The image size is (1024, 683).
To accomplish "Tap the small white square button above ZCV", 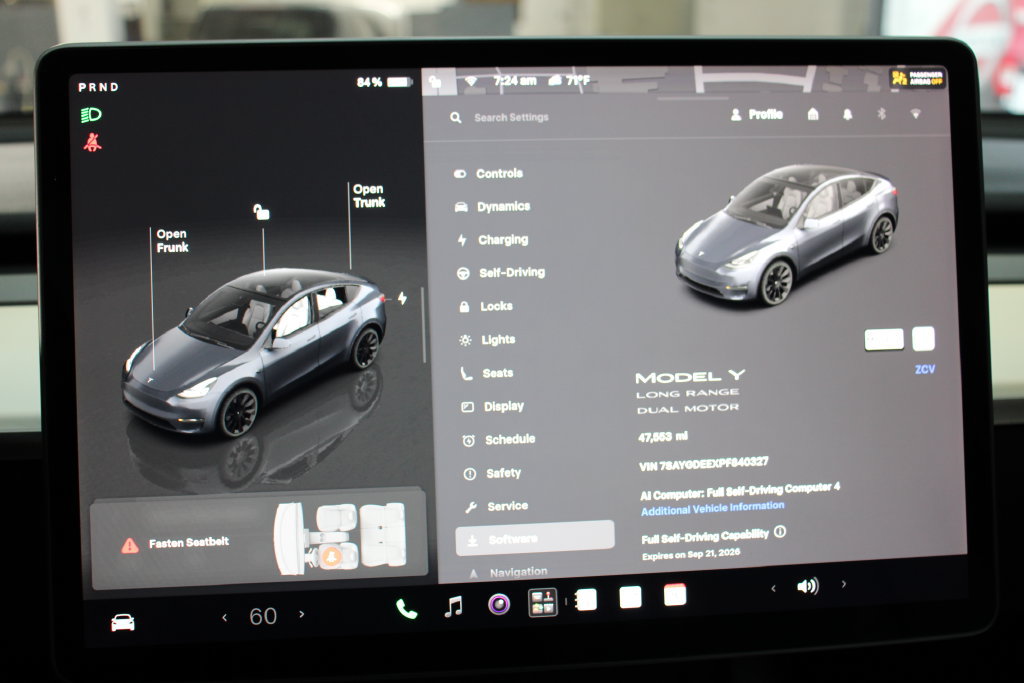I will coord(923,339).
